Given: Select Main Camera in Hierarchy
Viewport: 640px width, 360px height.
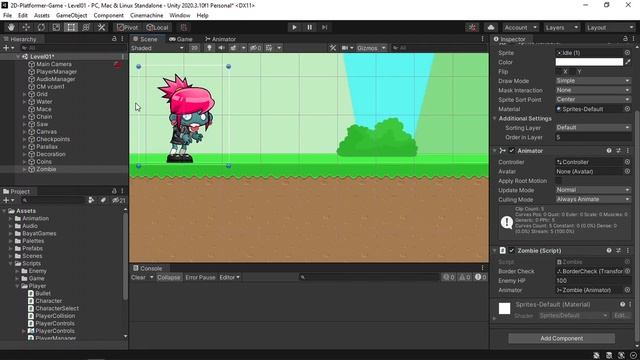Looking at the screenshot, I should (53, 64).
